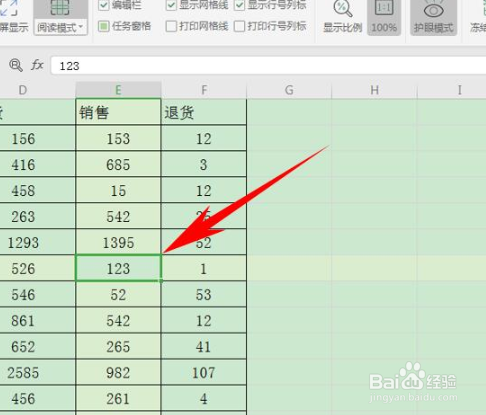Select the cell containing 685
This screenshot has width=486, height=415.
pyautogui.click(x=118, y=164)
